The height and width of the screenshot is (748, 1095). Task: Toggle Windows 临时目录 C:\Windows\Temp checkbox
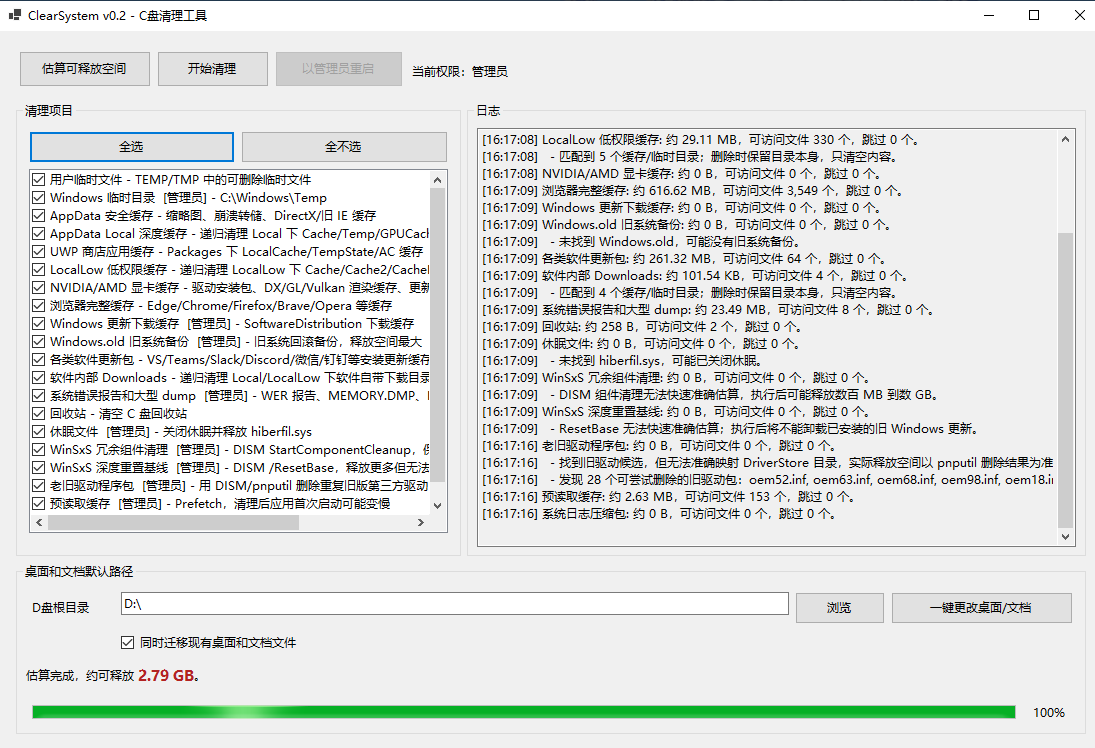[38, 198]
